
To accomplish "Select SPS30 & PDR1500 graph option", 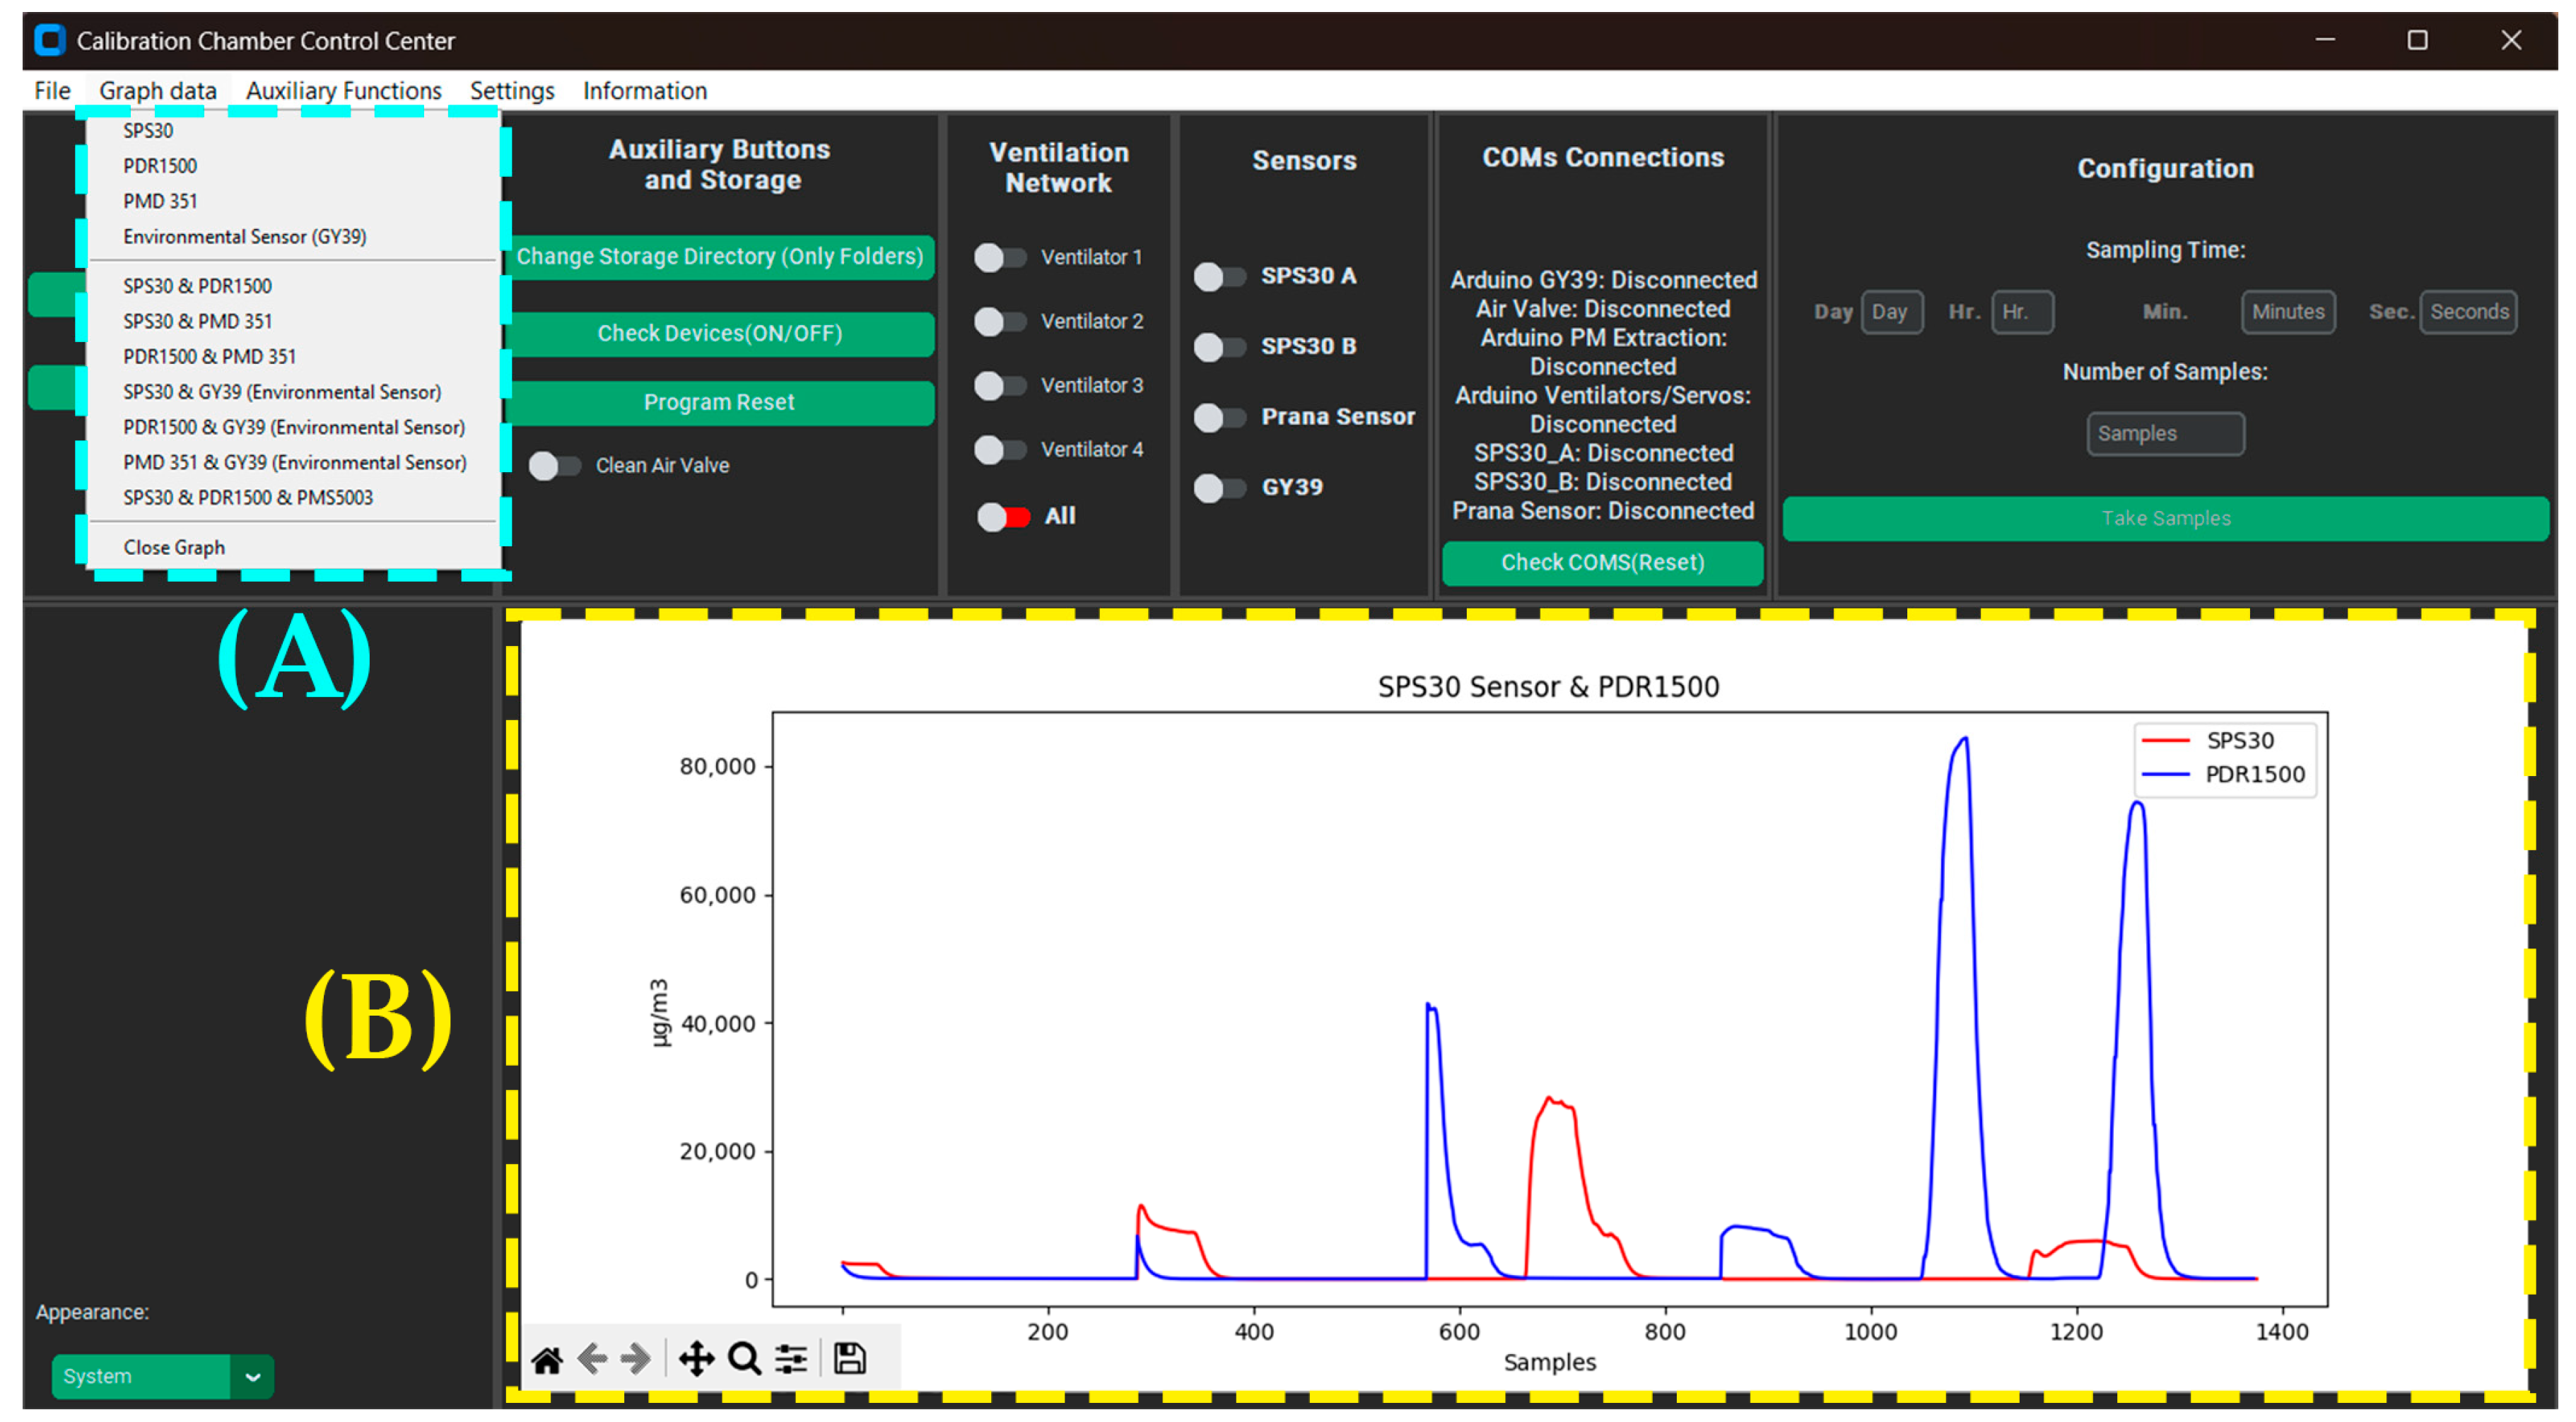I will [197, 286].
